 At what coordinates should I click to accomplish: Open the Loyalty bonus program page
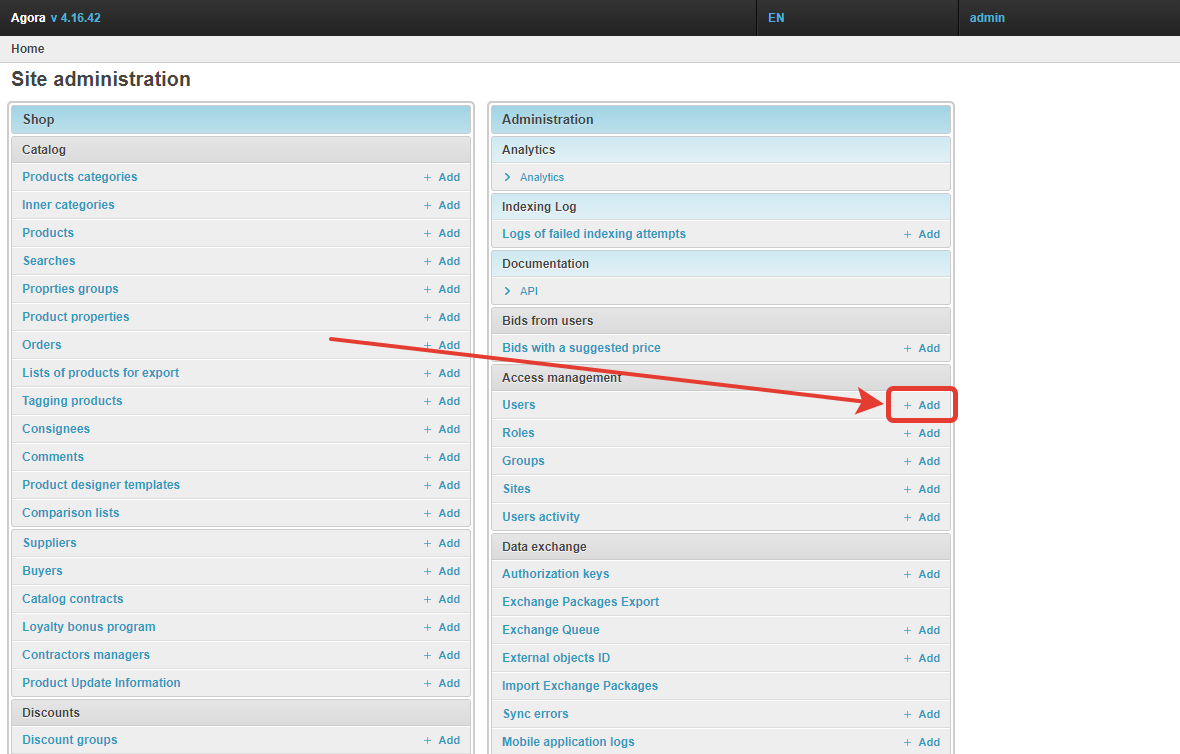(x=89, y=627)
